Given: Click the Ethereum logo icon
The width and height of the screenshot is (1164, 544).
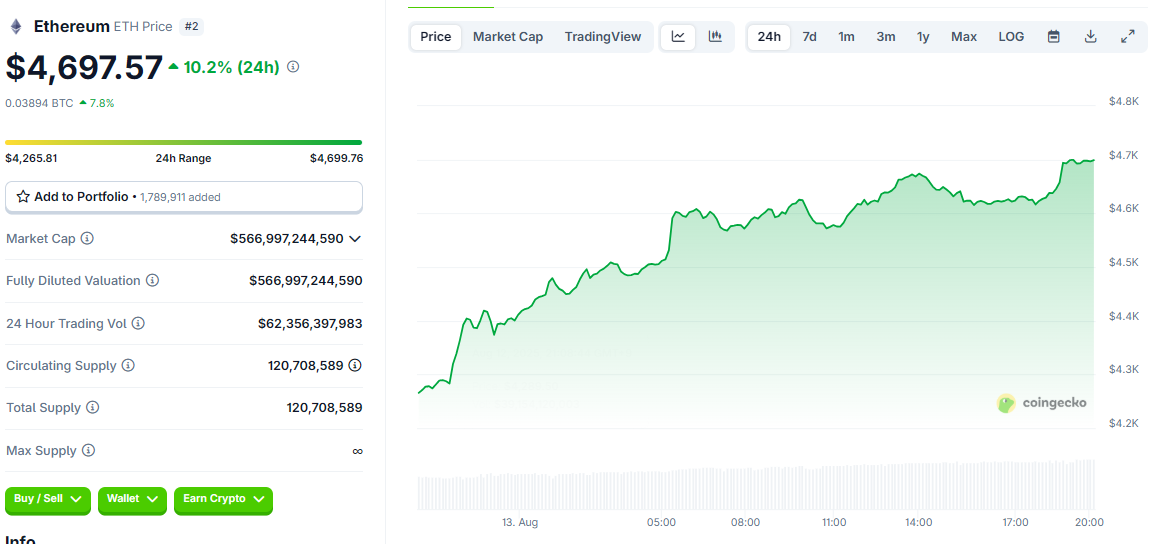Looking at the screenshot, I should click(16, 27).
